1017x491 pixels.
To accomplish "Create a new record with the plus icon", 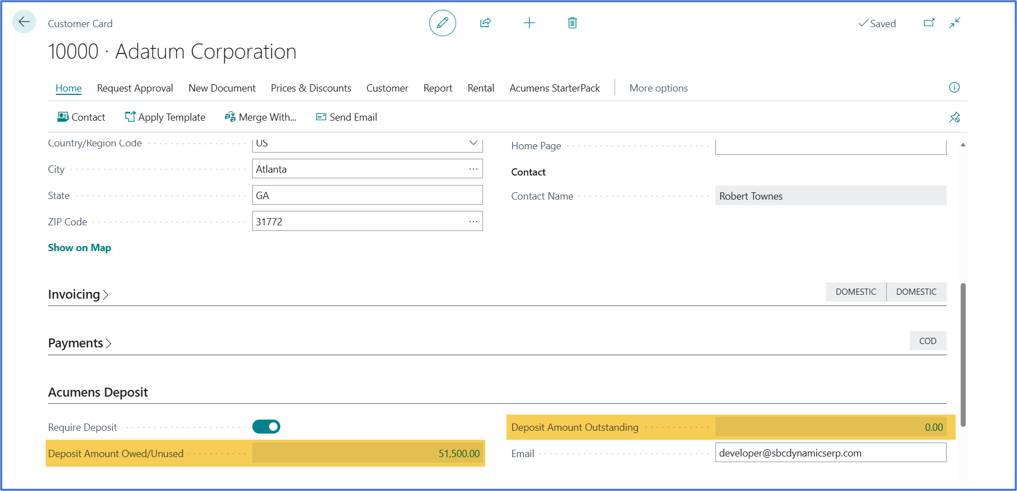I will (529, 23).
